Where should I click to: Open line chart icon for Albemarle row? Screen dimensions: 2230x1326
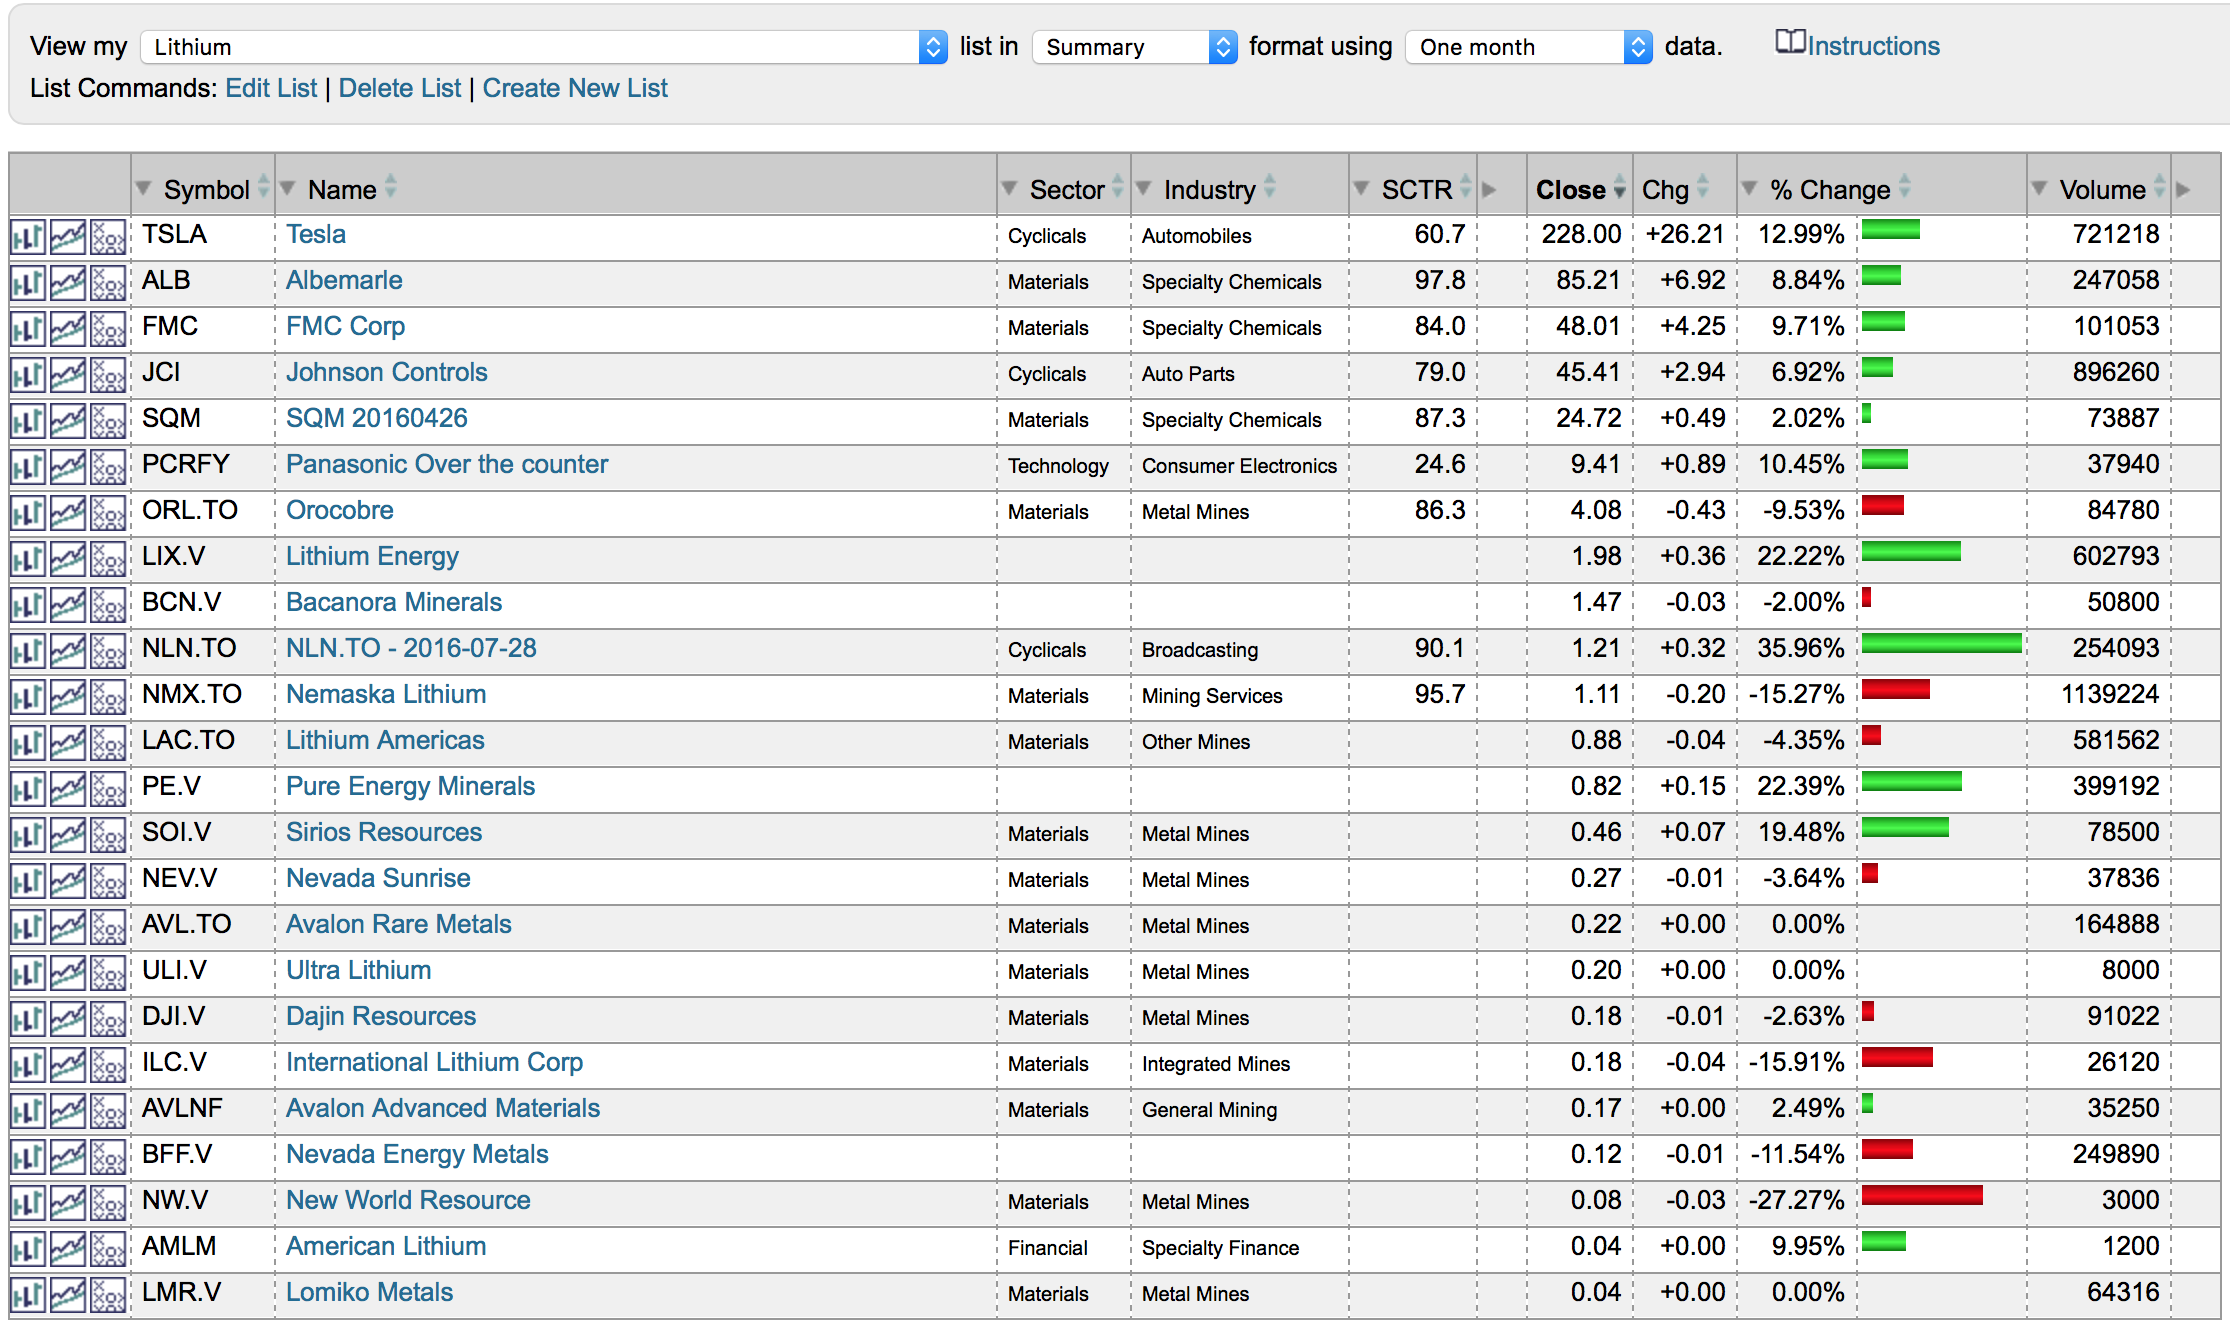(68, 284)
